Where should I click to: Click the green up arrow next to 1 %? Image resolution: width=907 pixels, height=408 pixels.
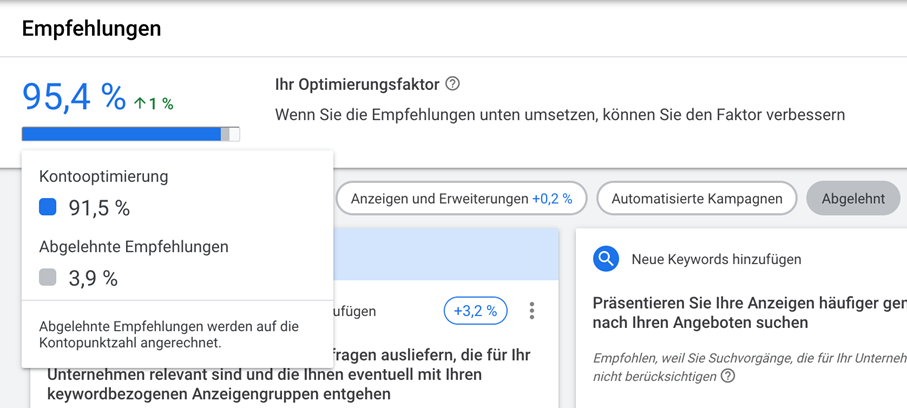pyautogui.click(x=140, y=103)
